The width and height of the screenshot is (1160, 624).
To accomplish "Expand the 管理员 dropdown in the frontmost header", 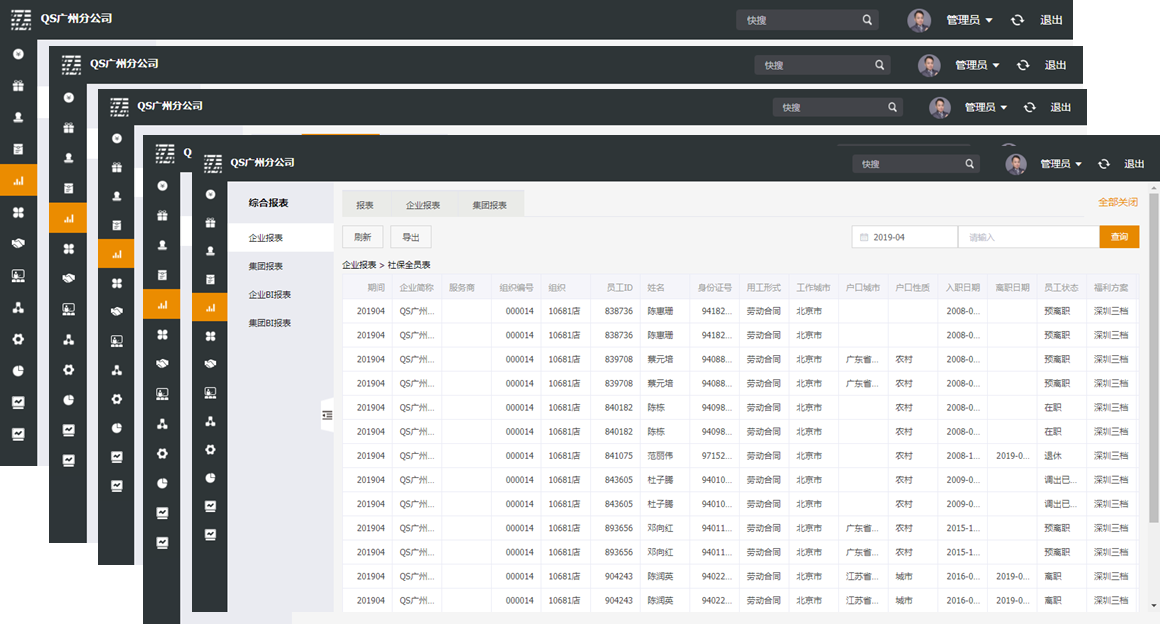I will coord(1061,164).
